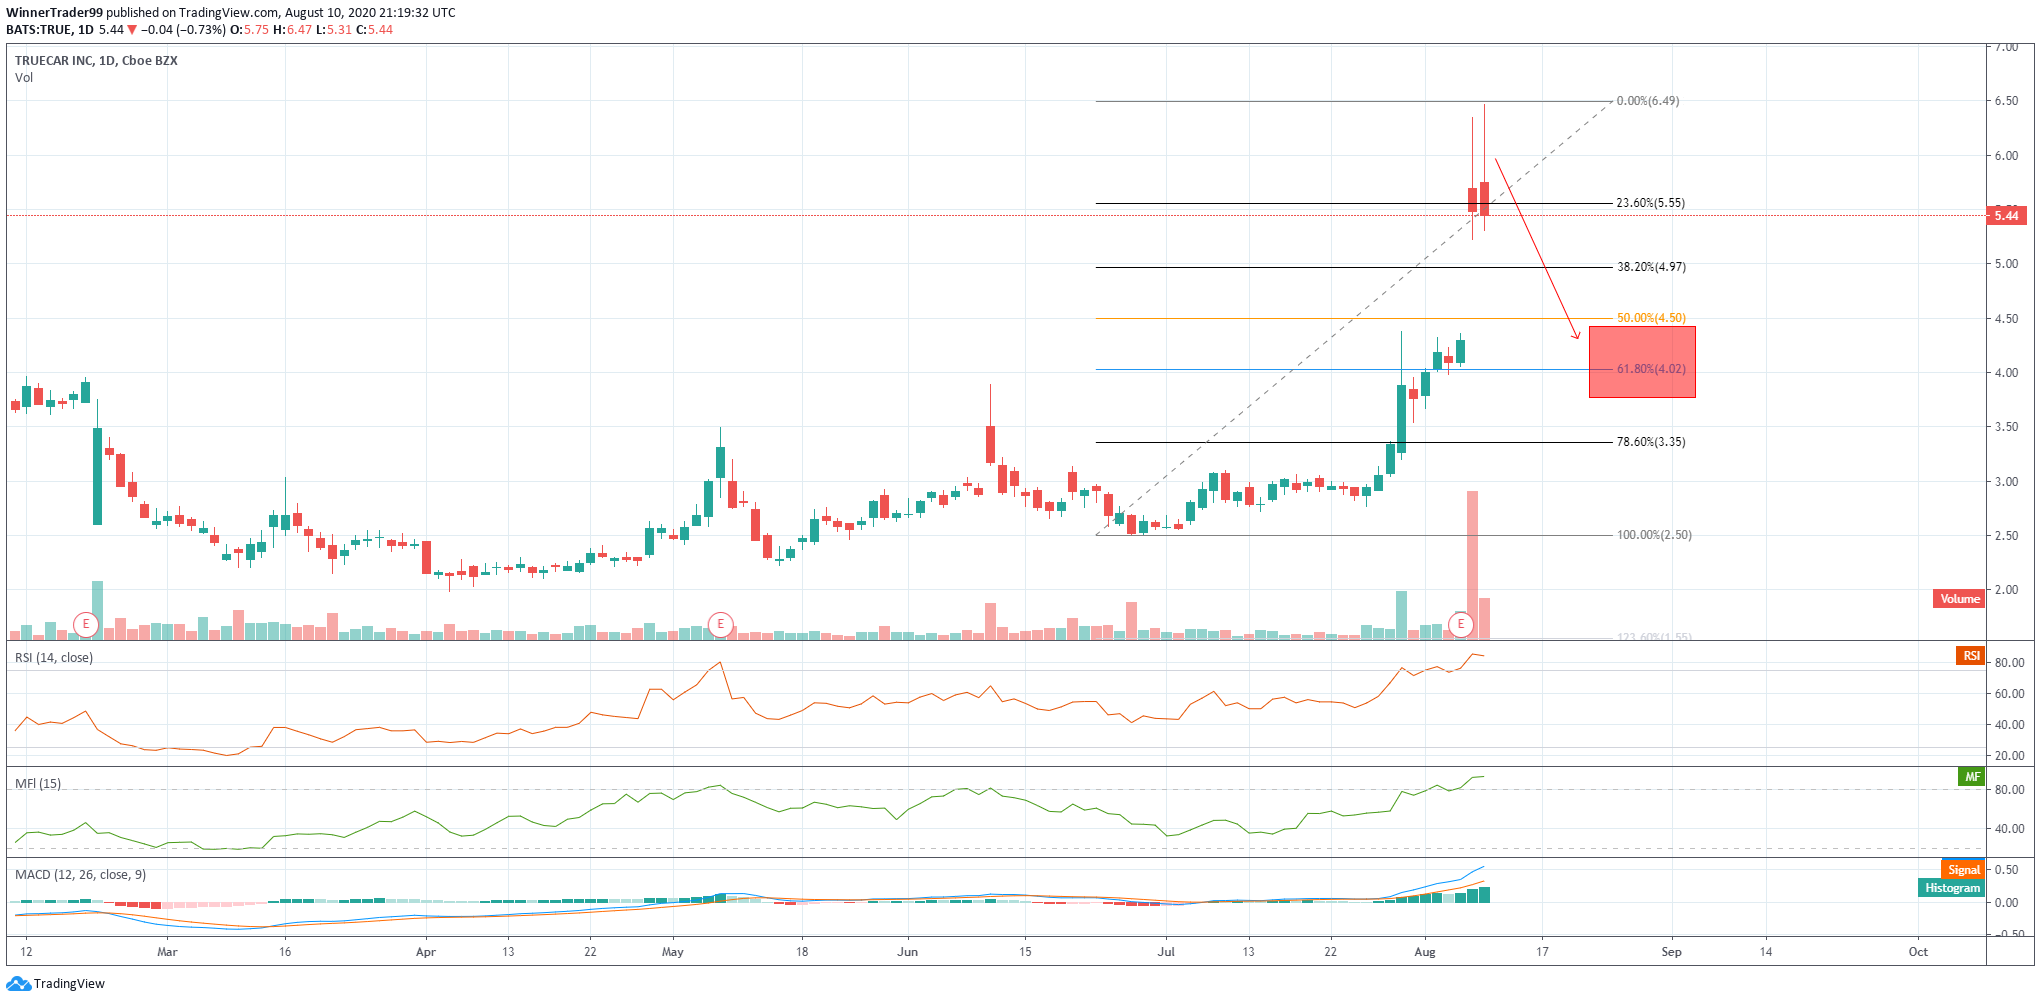Select the 38.20%(4.97) Fibonacci level label
The width and height of the screenshot is (2041, 1002).
pos(1651,267)
